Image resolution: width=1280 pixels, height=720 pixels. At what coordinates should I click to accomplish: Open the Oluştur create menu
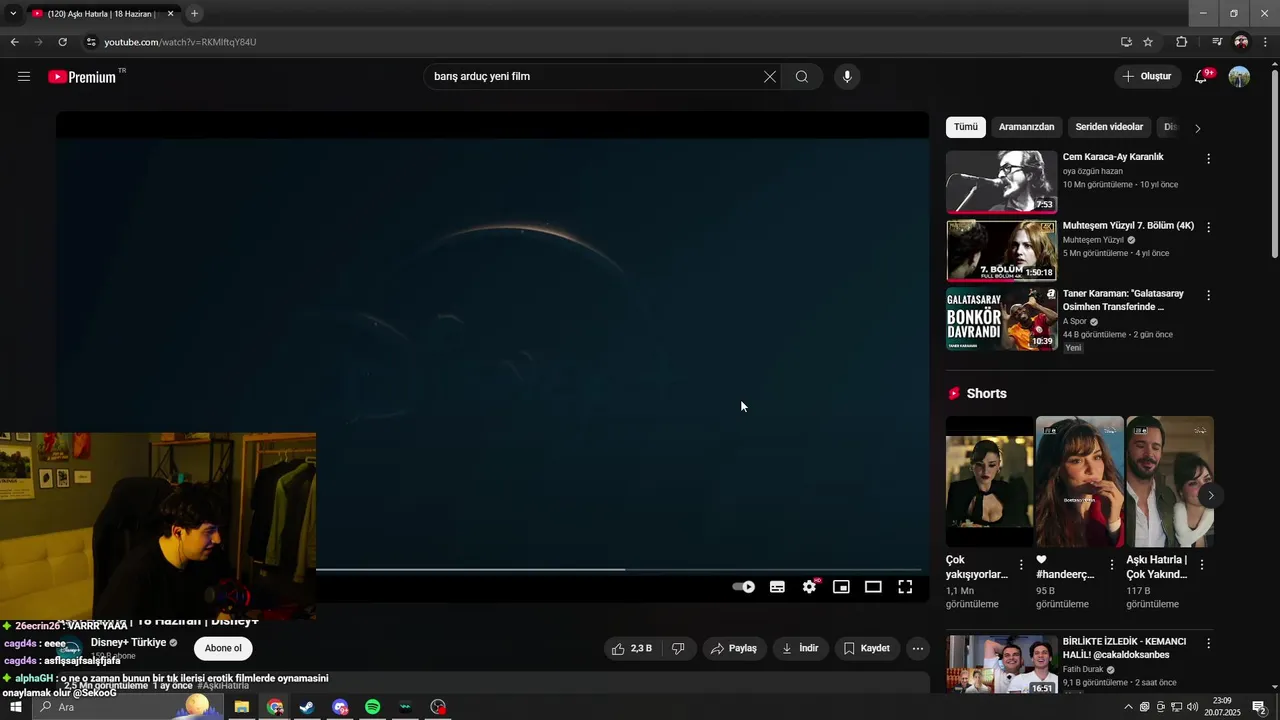pyautogui.click(x=1147, y=77)
